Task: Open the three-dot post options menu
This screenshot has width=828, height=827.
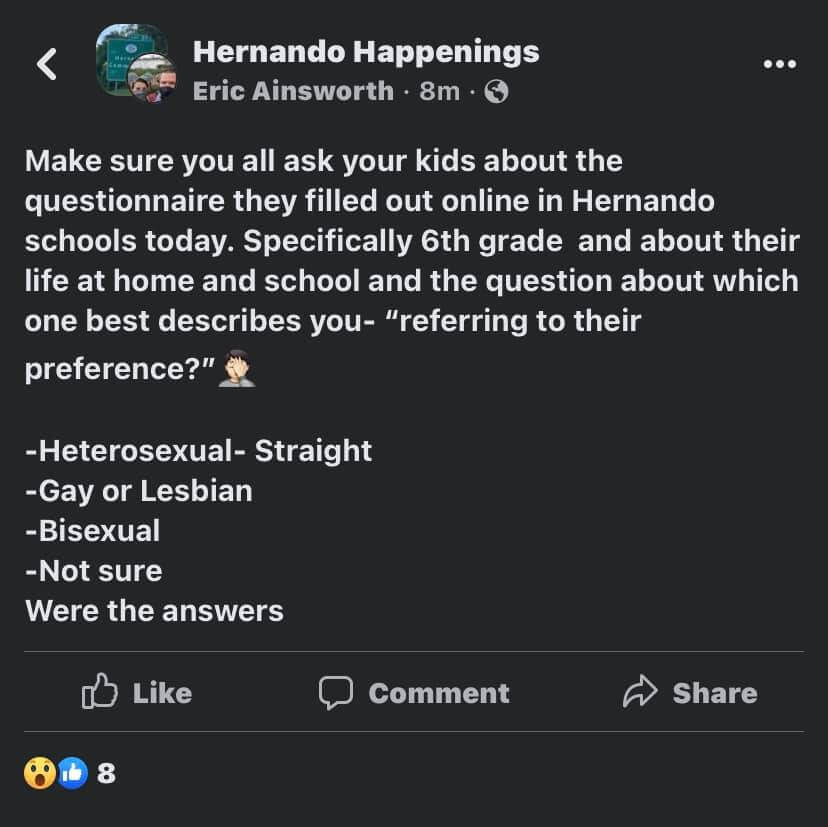Action: point(780,64)
